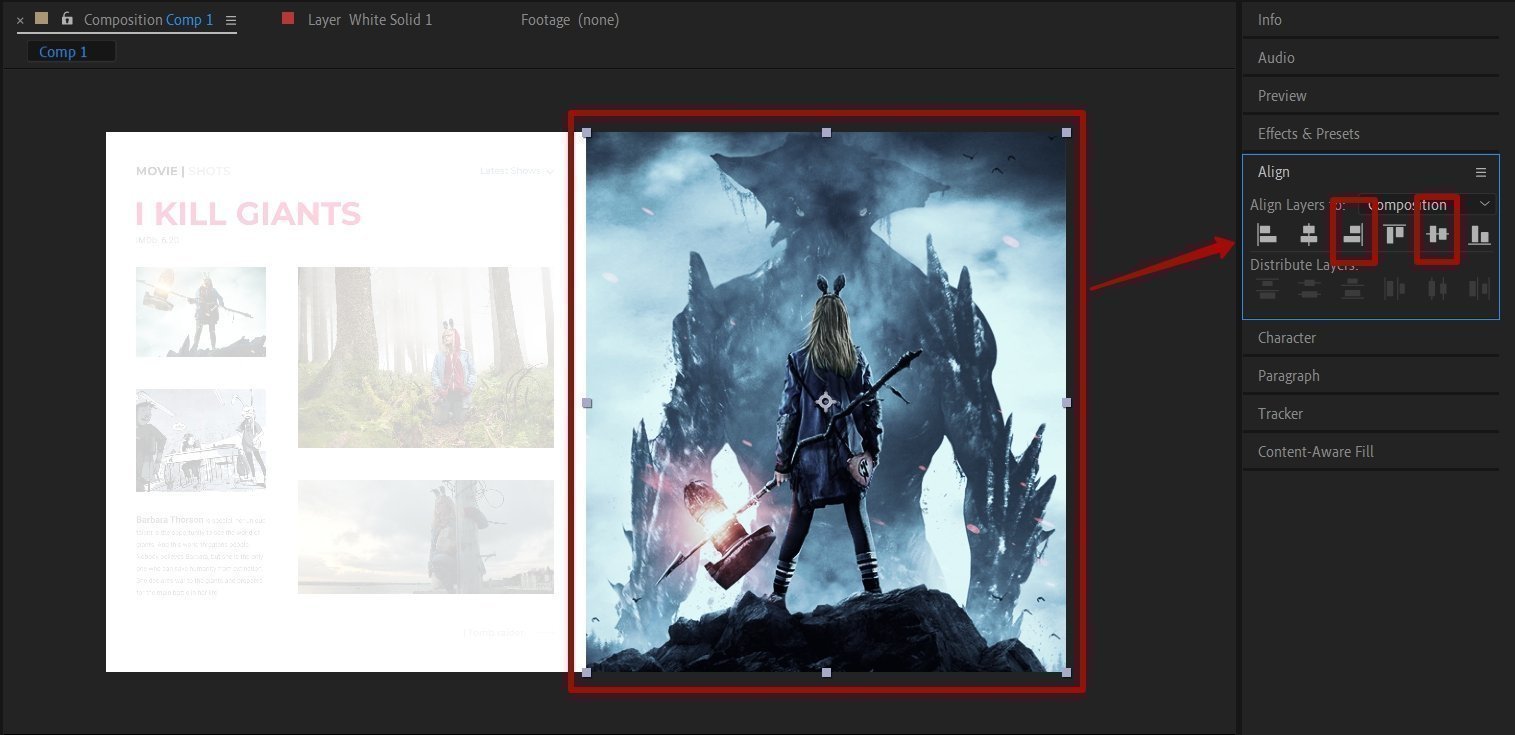This screenshot has height=735, width=1515.
Task: Click the poster layer's top-left corner handle
Action: pos(587,132)
